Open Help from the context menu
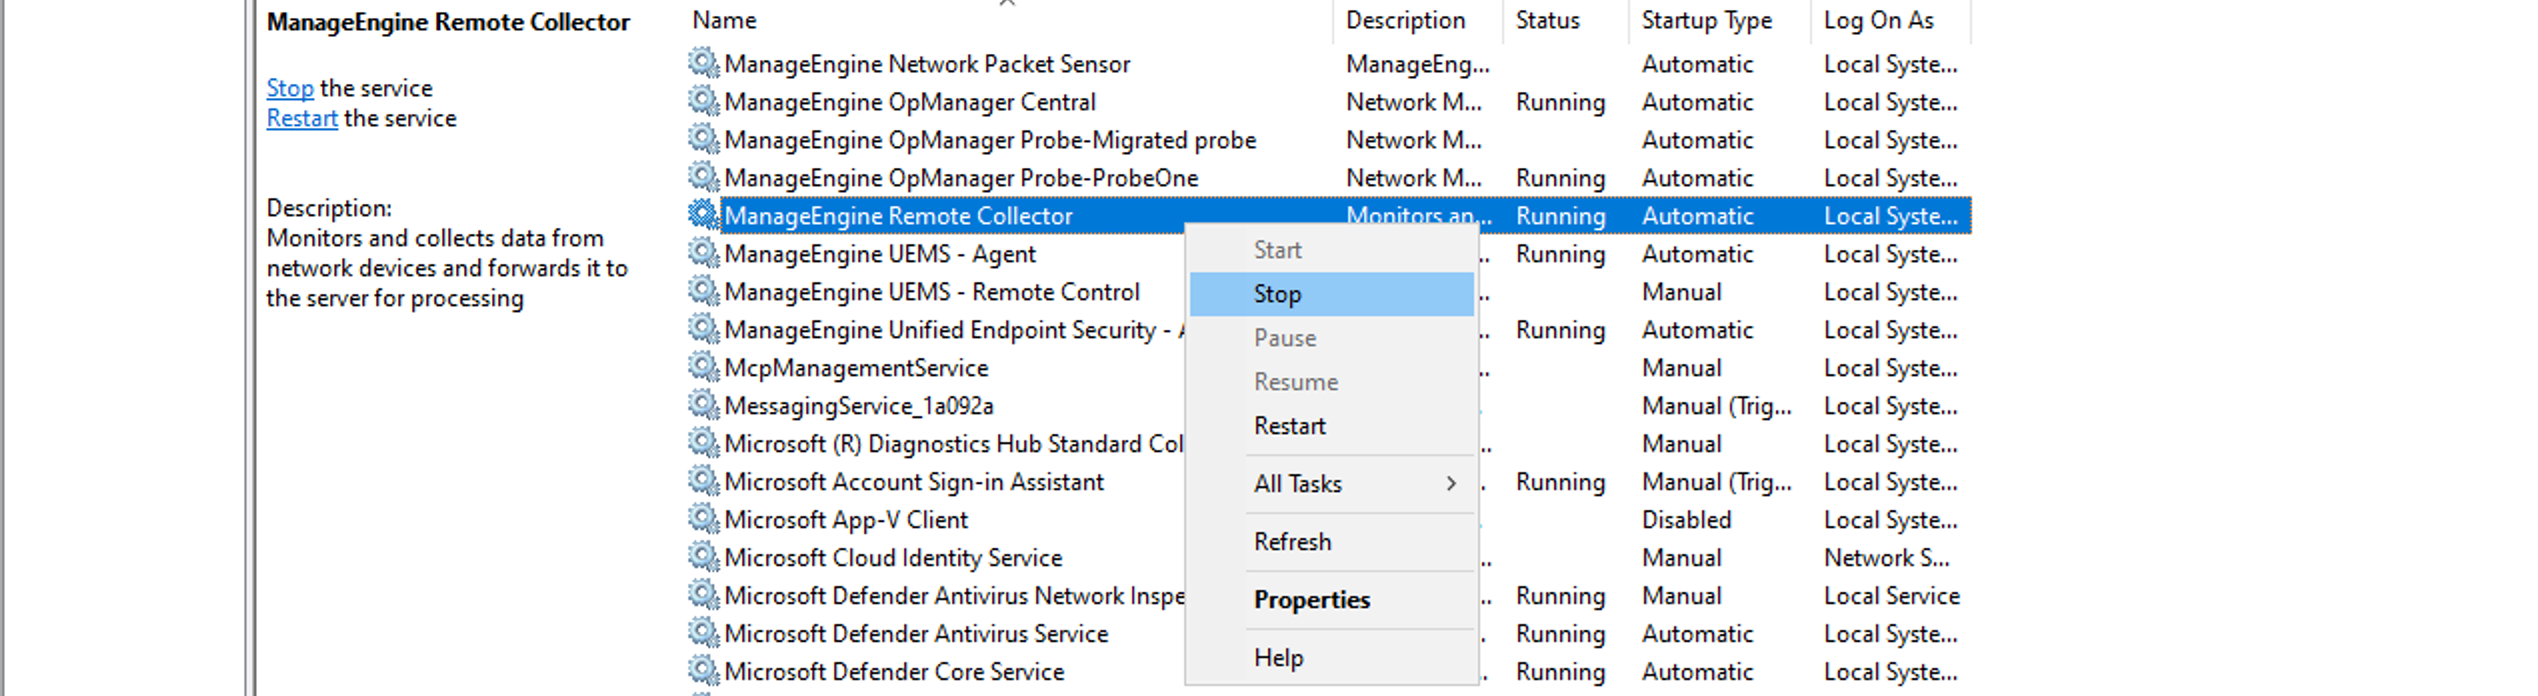This screenshot has width=2538, height=696. click(x=1278, y=658)
